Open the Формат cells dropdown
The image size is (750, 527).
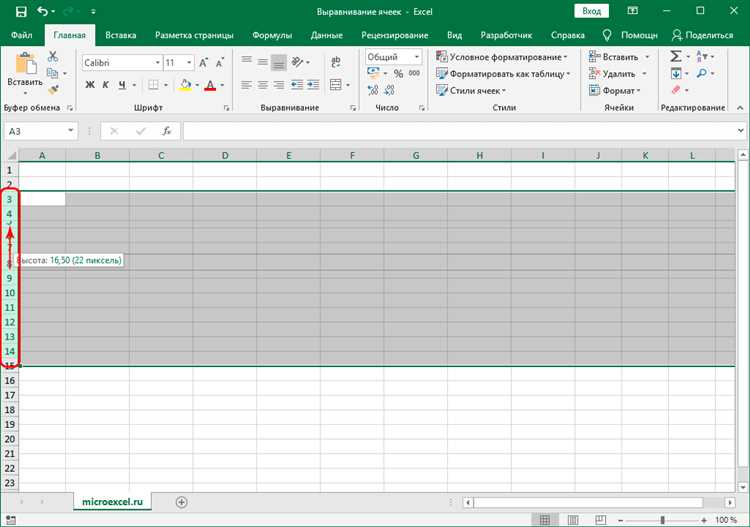pos(619,90)
